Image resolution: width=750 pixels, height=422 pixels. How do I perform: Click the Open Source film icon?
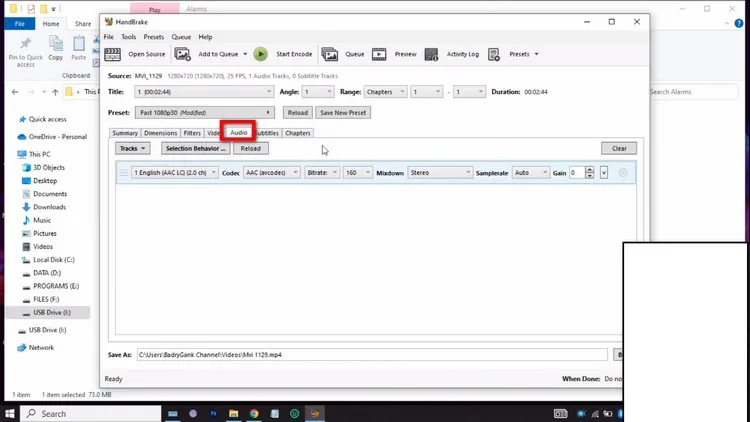click(112, 54)
